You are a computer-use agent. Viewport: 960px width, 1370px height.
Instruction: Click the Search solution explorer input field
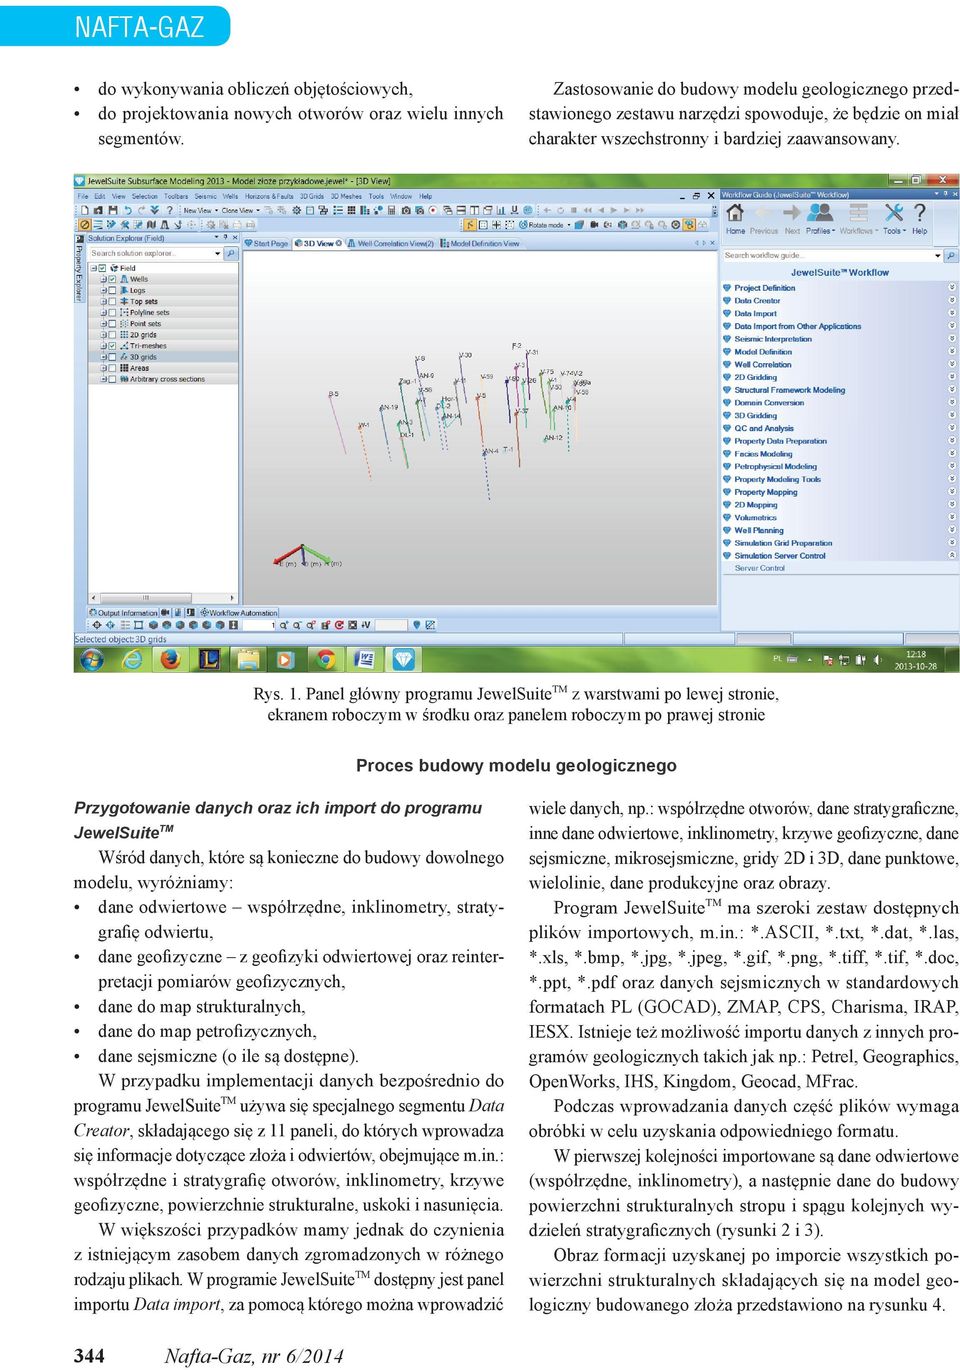(155, 254)
